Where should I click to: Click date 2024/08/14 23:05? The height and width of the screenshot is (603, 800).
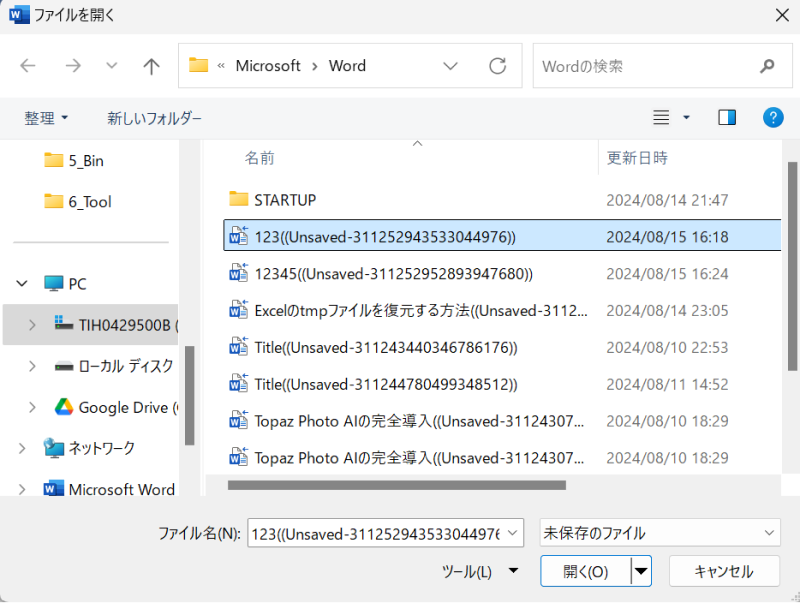667,311
